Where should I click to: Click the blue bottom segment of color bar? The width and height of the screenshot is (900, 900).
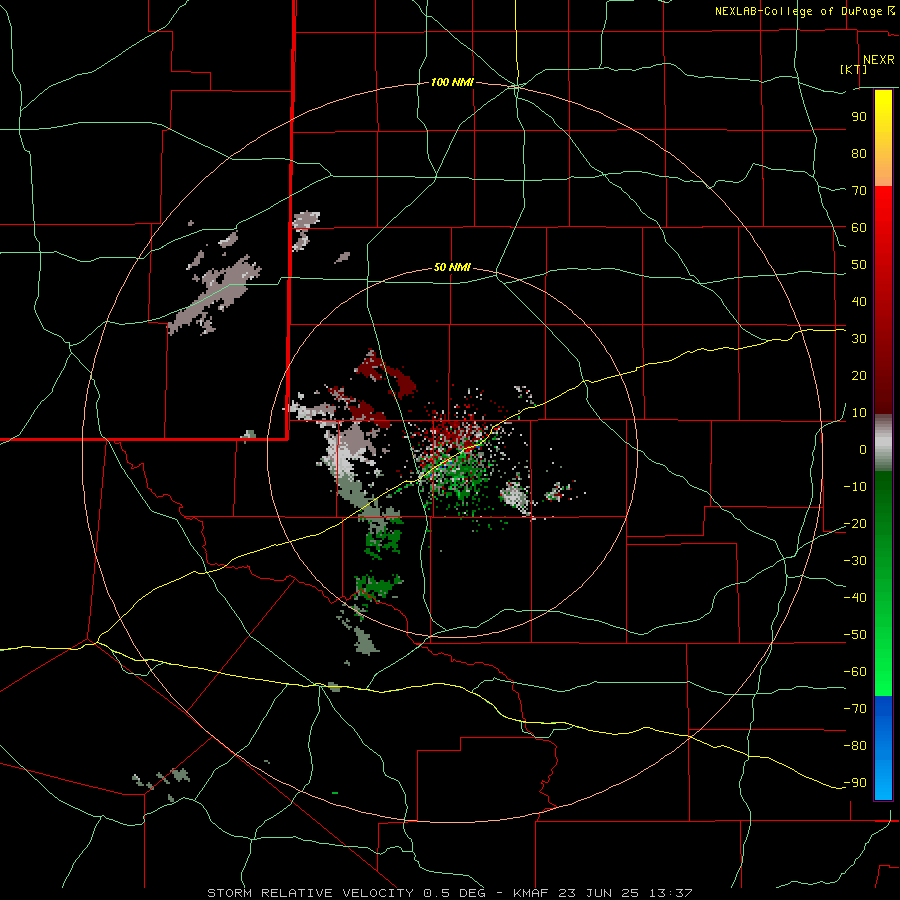click(x=883, y=748)
